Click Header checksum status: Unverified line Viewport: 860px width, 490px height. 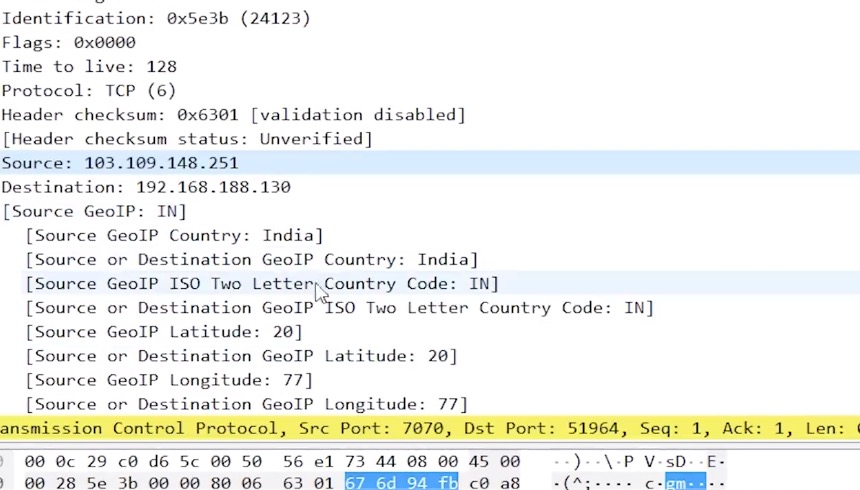[x=186, y=138]
